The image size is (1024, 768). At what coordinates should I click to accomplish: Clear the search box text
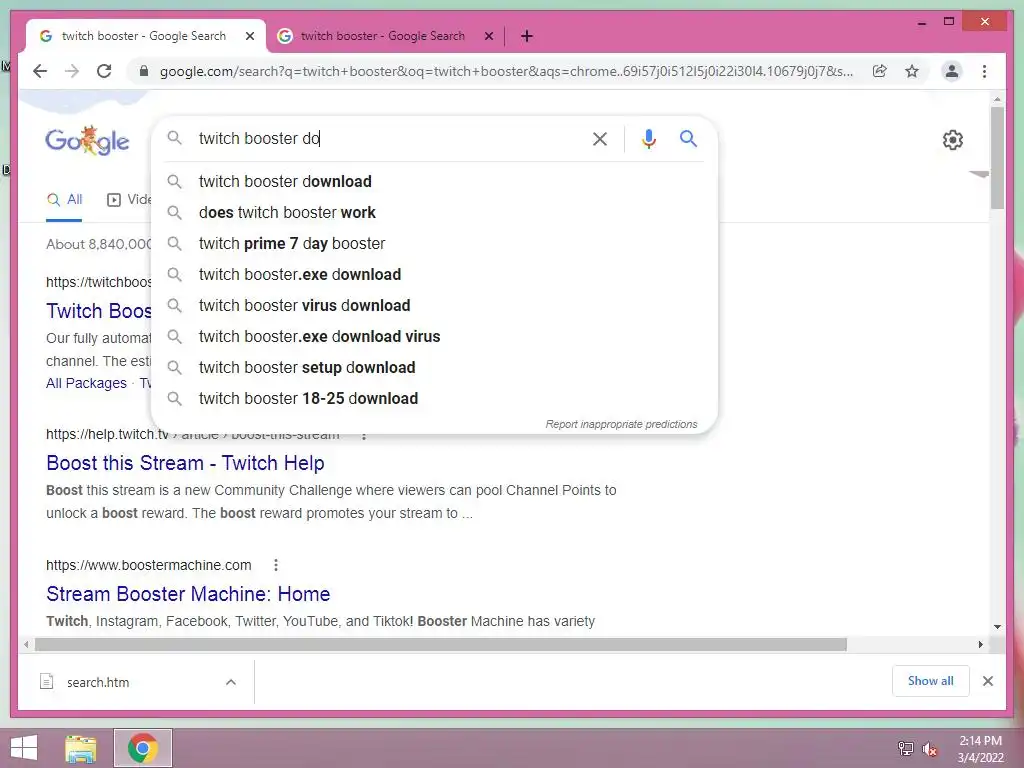pyautogui.click(x=600, y=138)
